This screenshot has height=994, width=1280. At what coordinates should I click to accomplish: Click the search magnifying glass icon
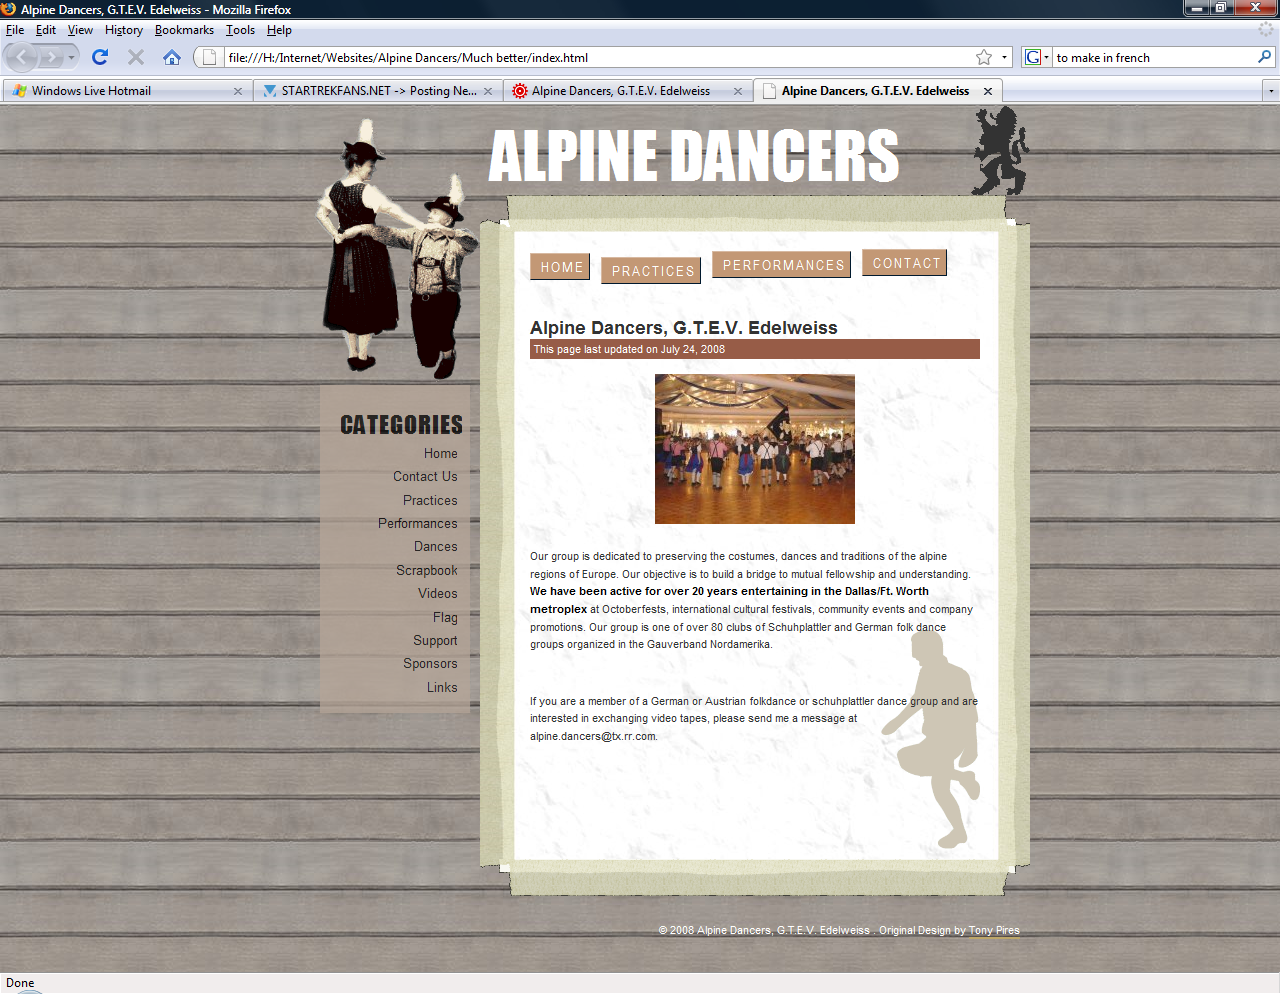(1264, 57)
